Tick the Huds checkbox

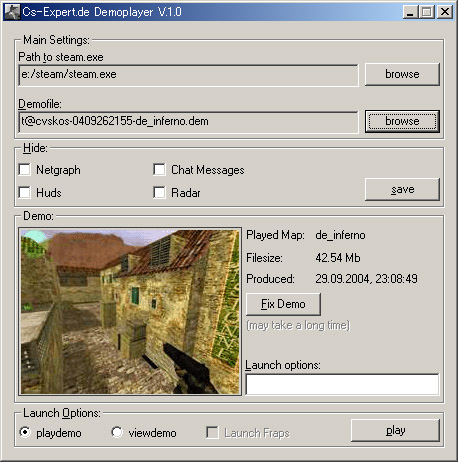(x=25, y=192)
